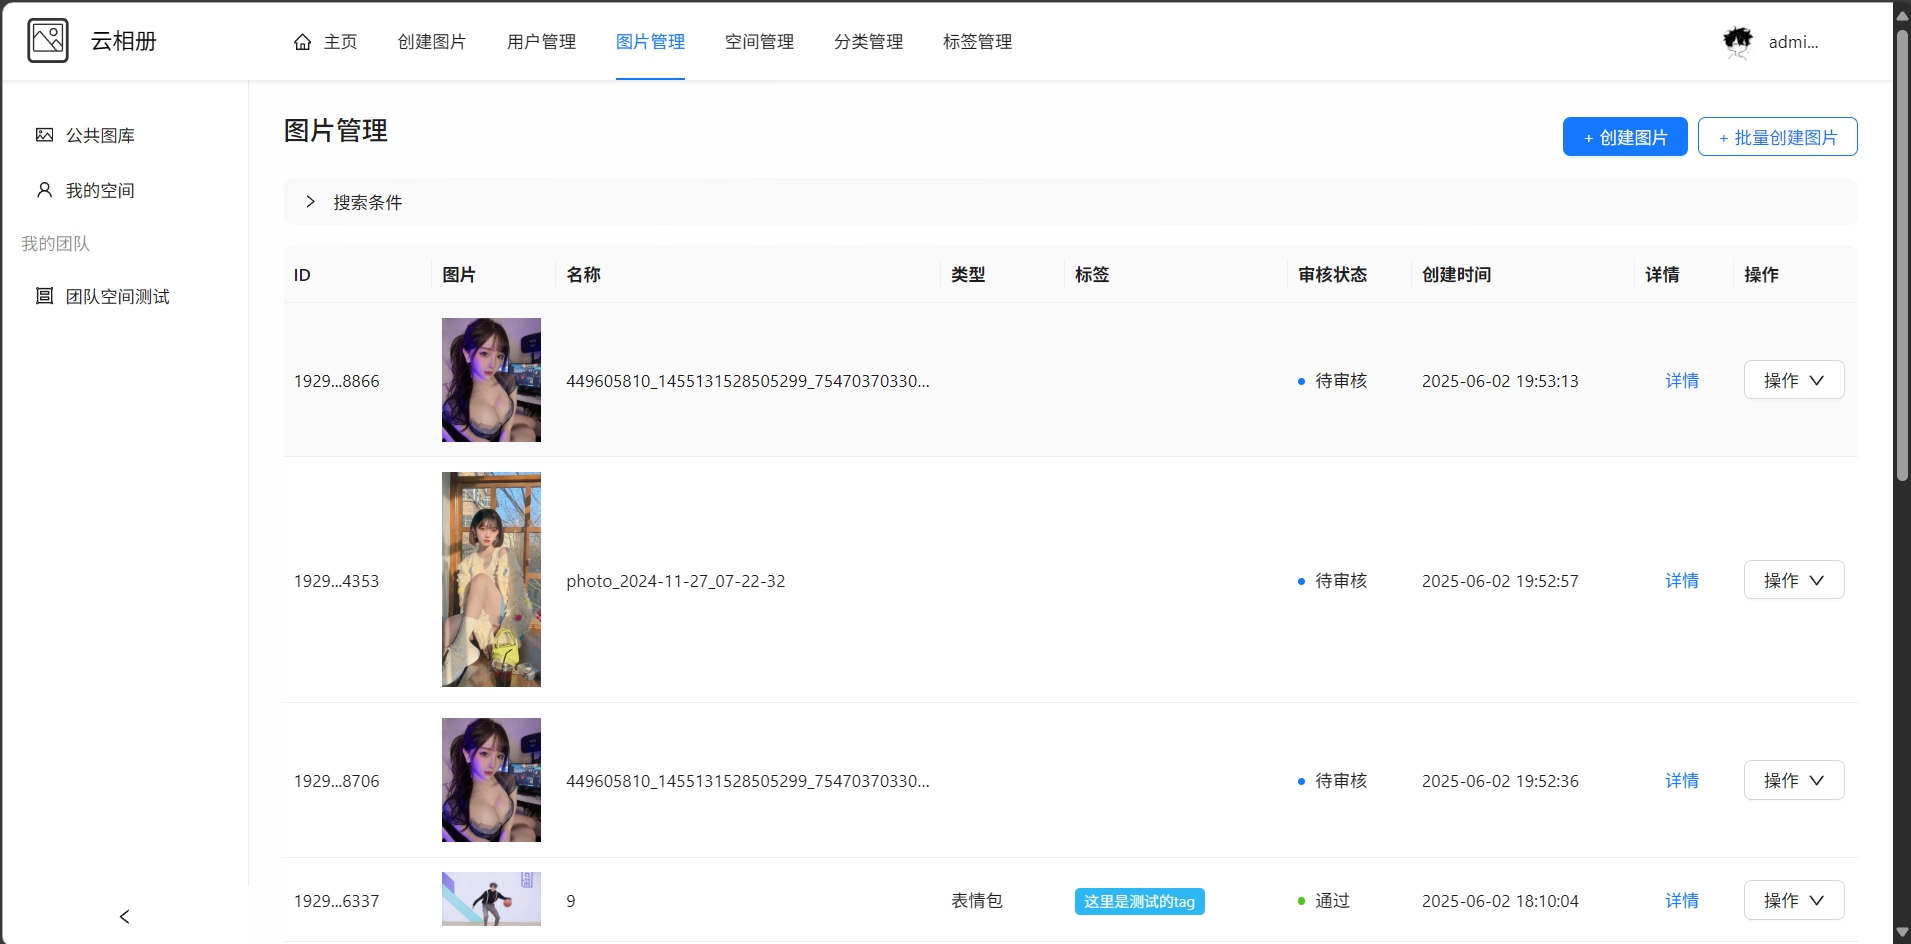Viewport: 1911px width, 944px height.
Task: Click the 这里是测试的tag label
Action: [x=1139, y=901]
